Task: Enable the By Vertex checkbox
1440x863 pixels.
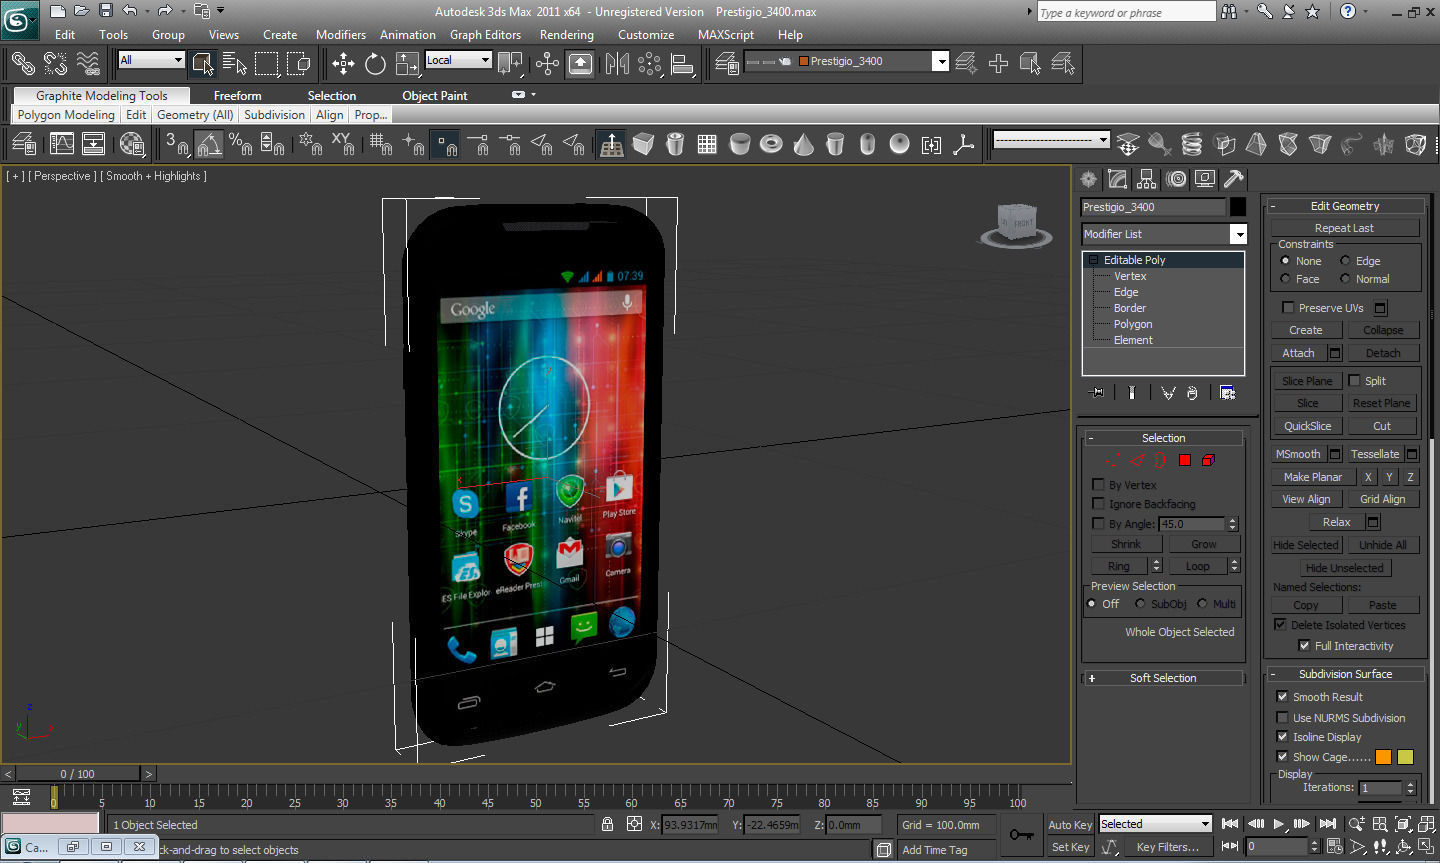Action: [1098, 485]
